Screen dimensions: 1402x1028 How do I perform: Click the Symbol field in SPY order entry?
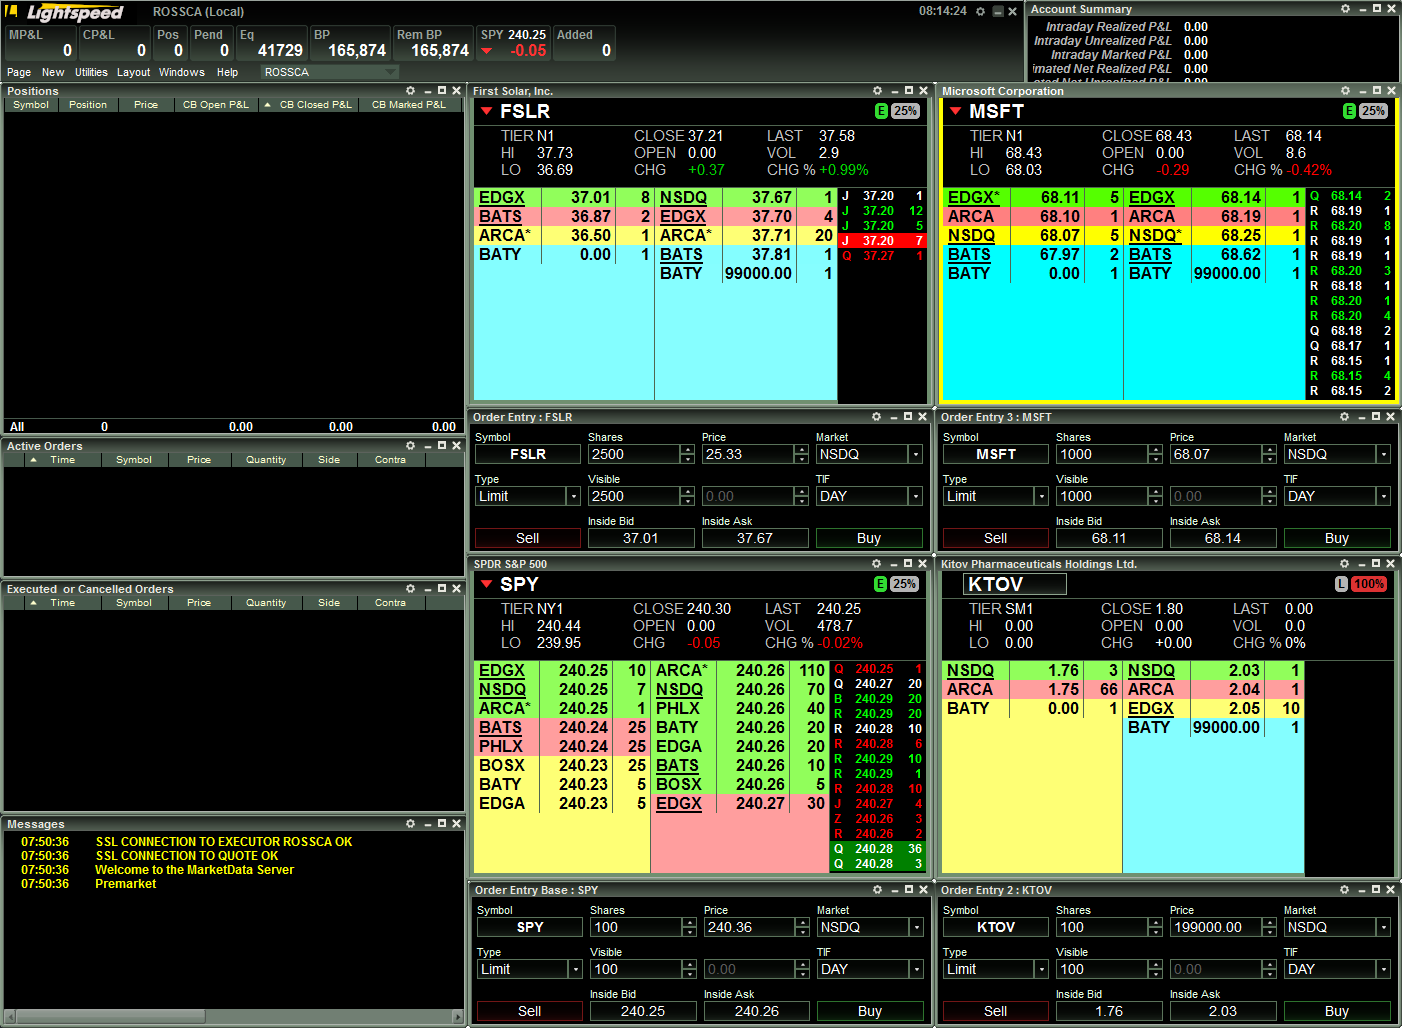click(529, 927)
